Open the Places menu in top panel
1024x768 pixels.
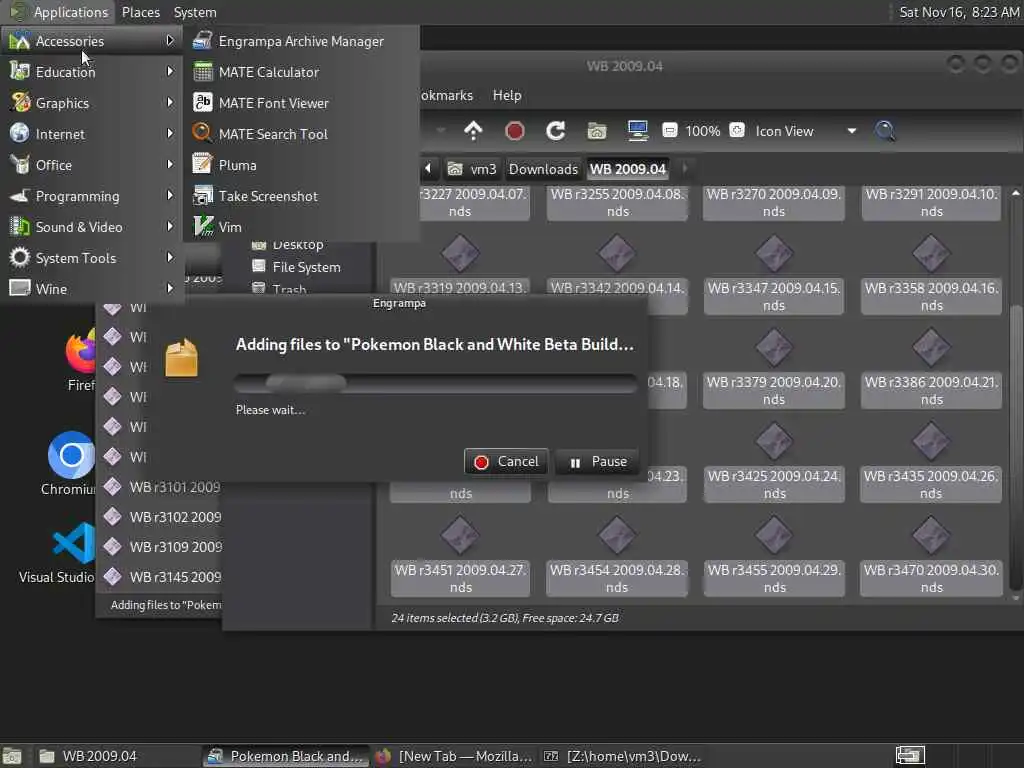click(140, 12)
